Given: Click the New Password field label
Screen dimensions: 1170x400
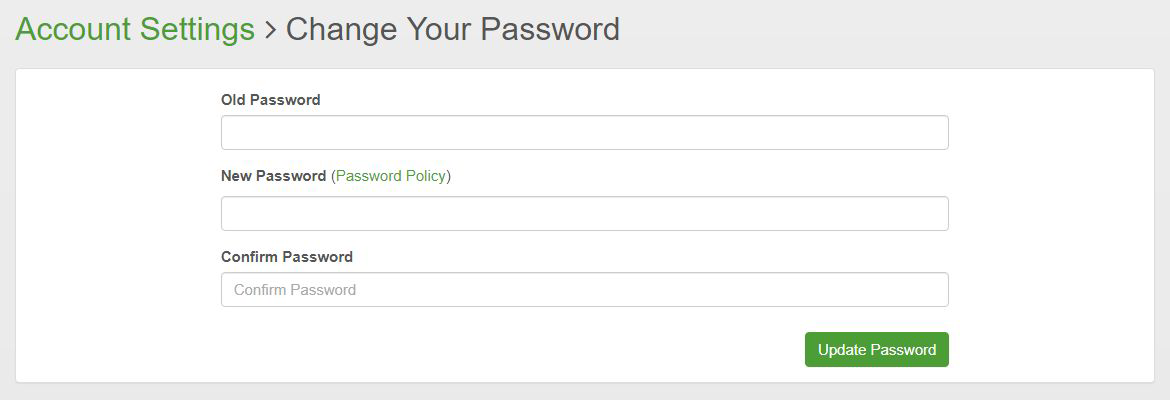Looking at the screenshot, I should (x=273, y=176).
